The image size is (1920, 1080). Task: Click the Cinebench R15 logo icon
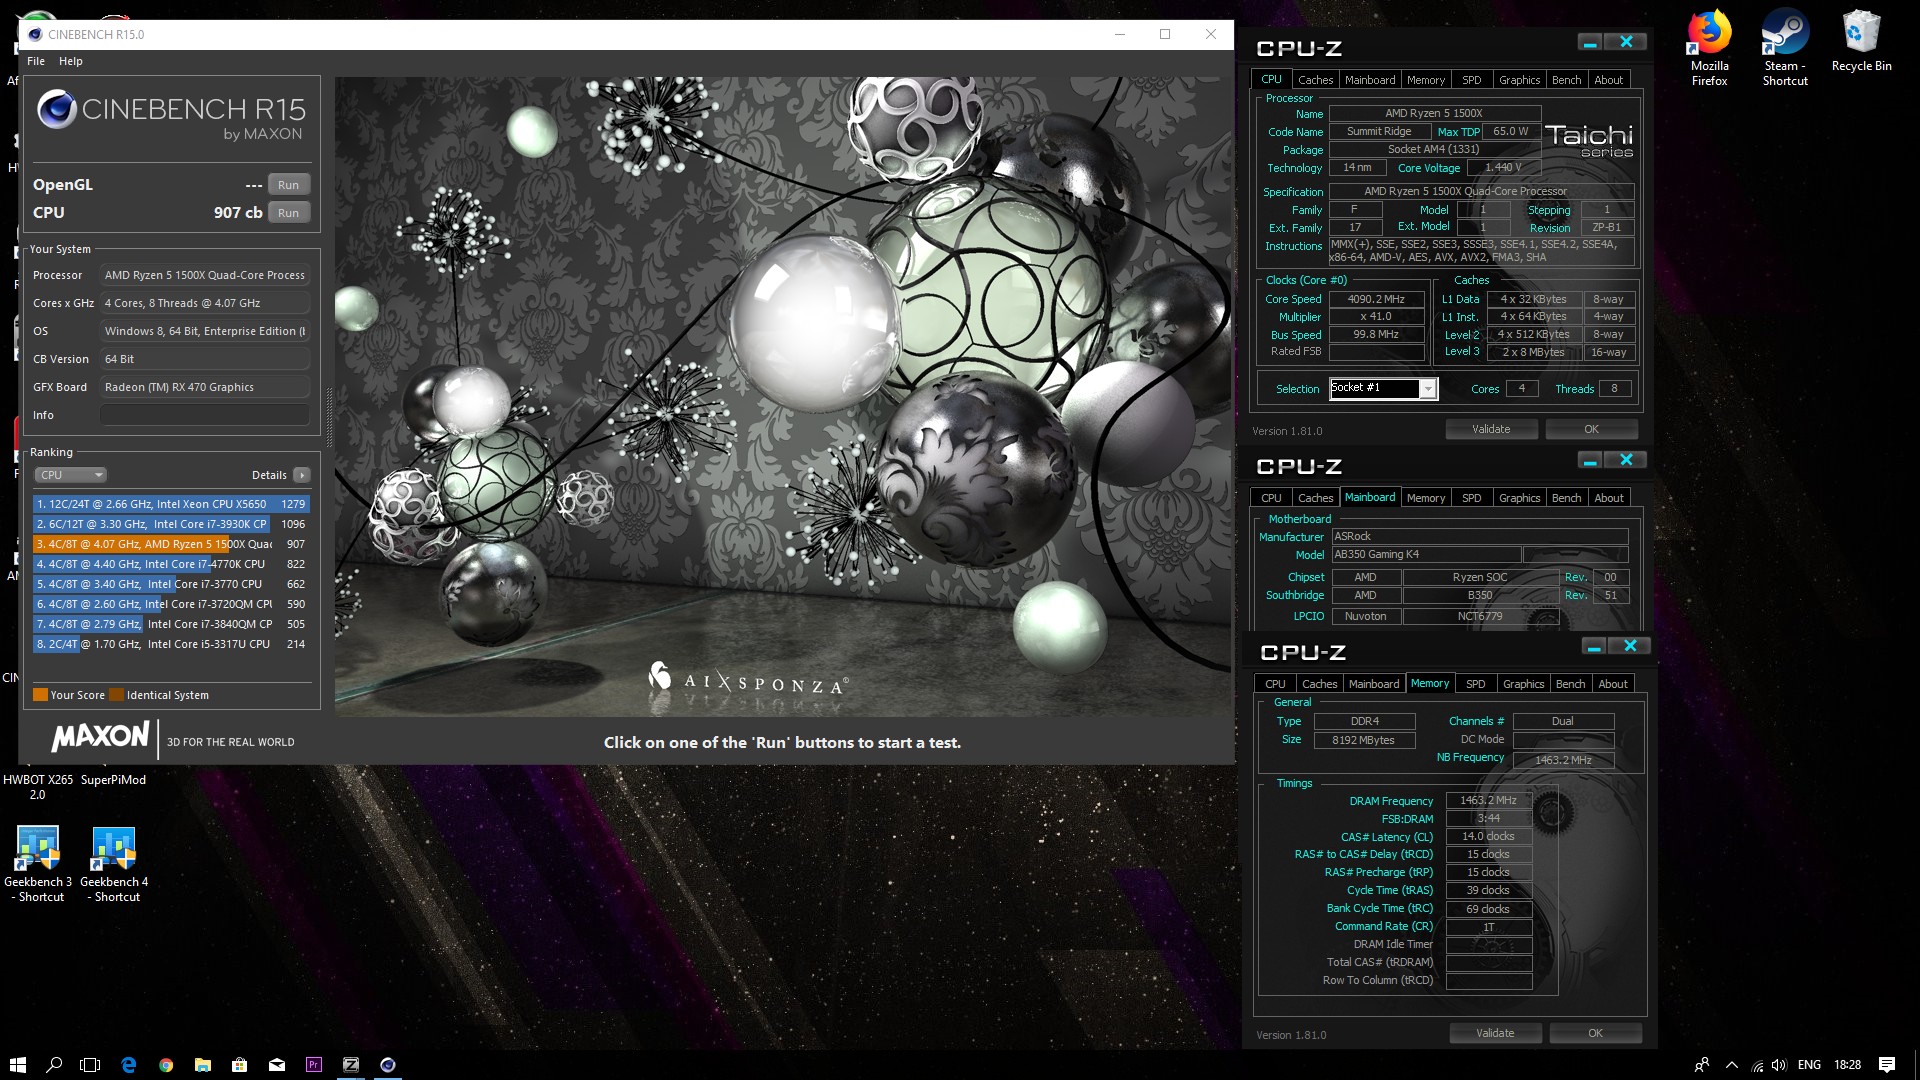(x=57, y=109)
